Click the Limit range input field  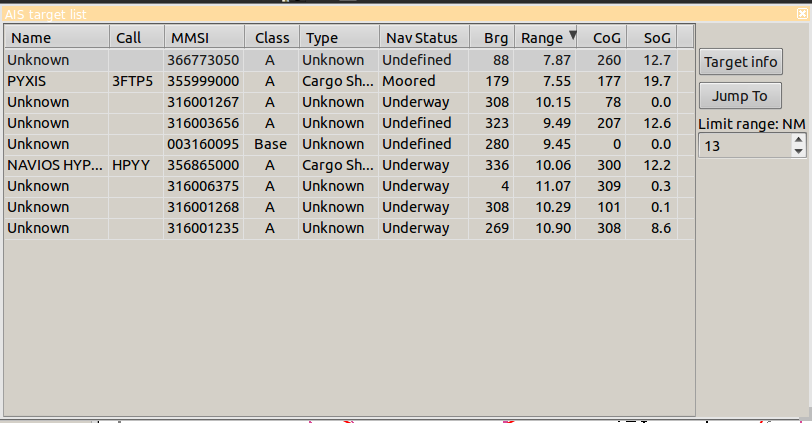(x=744, y=146)
